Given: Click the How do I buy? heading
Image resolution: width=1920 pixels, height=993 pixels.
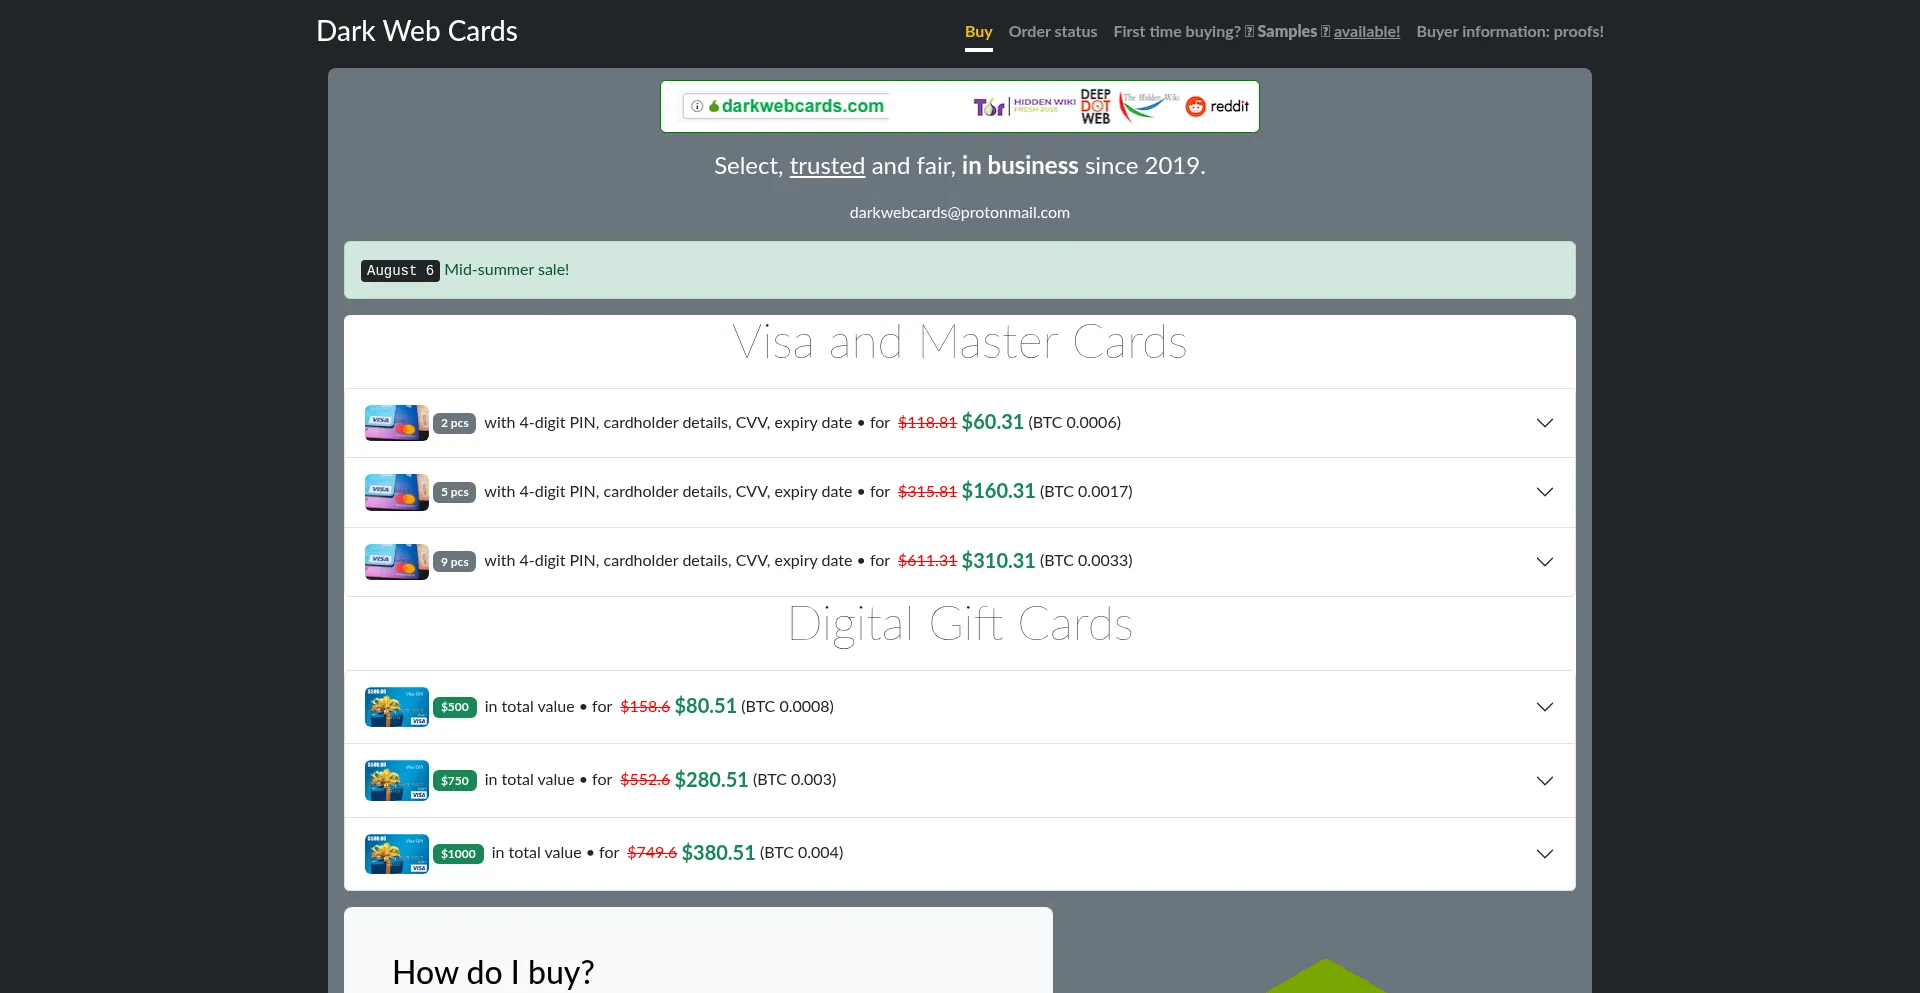Looking at the screenshot, I should coord(493,972).
